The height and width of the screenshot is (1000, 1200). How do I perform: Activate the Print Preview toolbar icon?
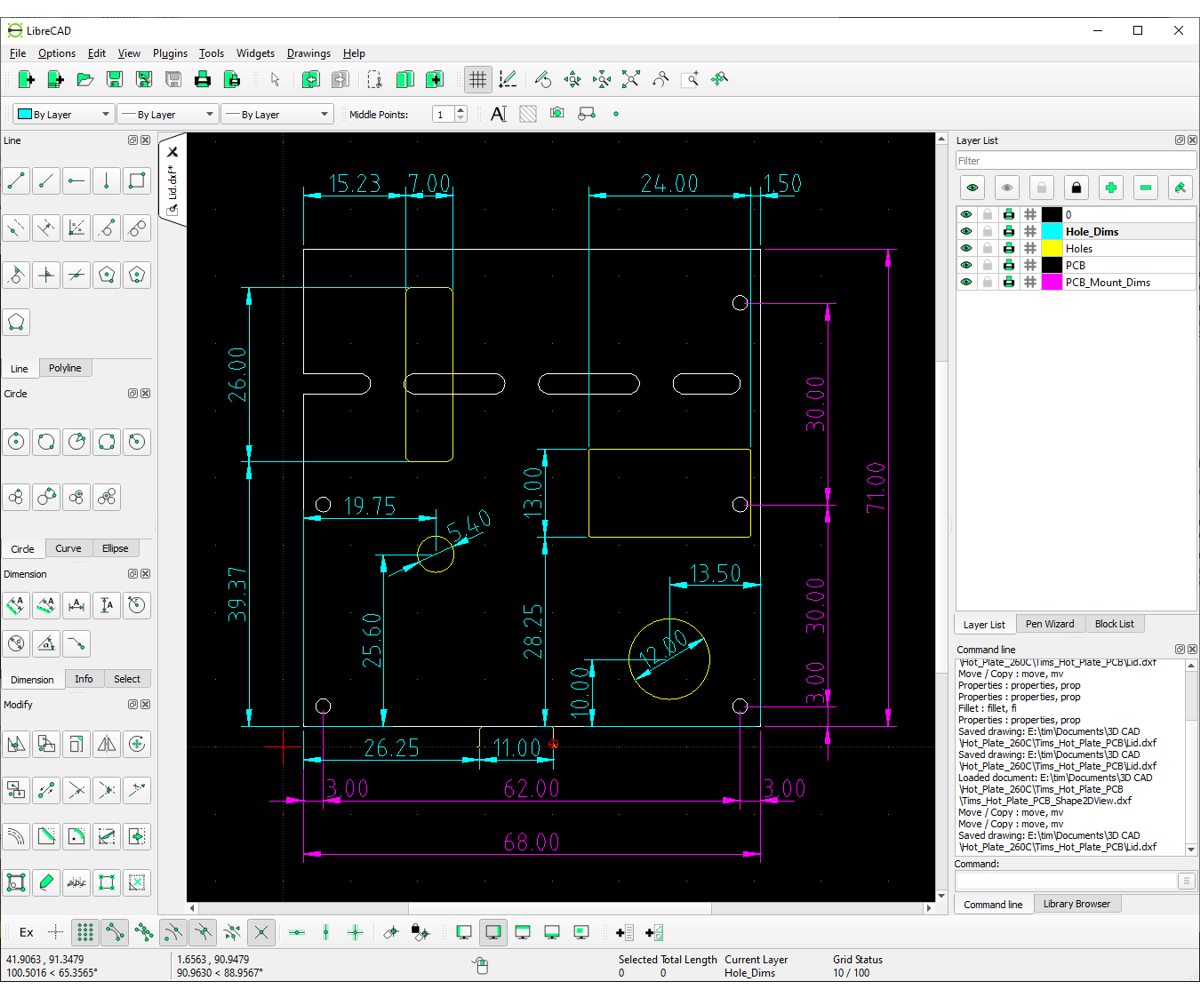(232, 79)
